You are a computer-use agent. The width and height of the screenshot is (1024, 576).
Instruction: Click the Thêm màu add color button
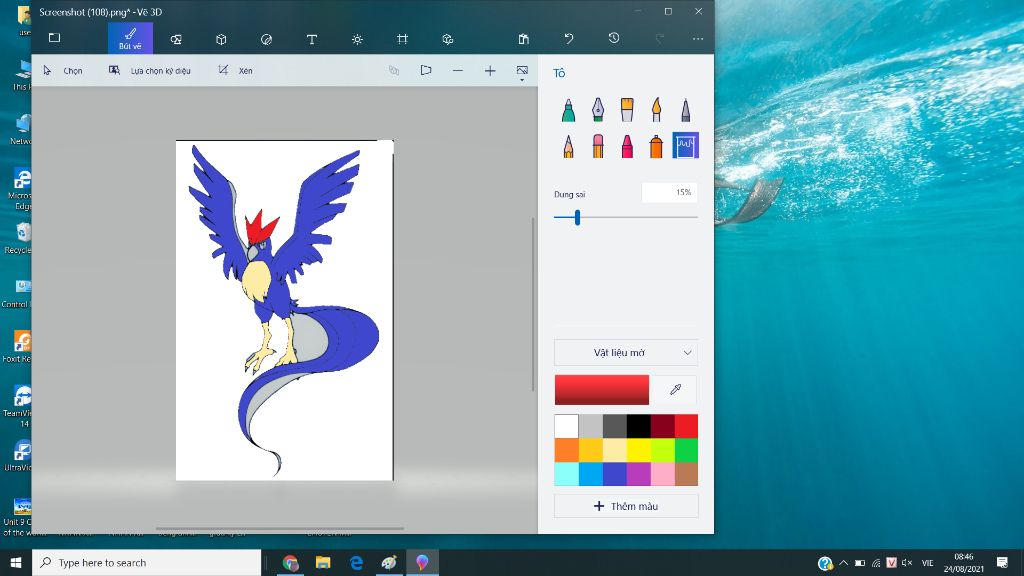pyautogui.click(x=626, y=506)
